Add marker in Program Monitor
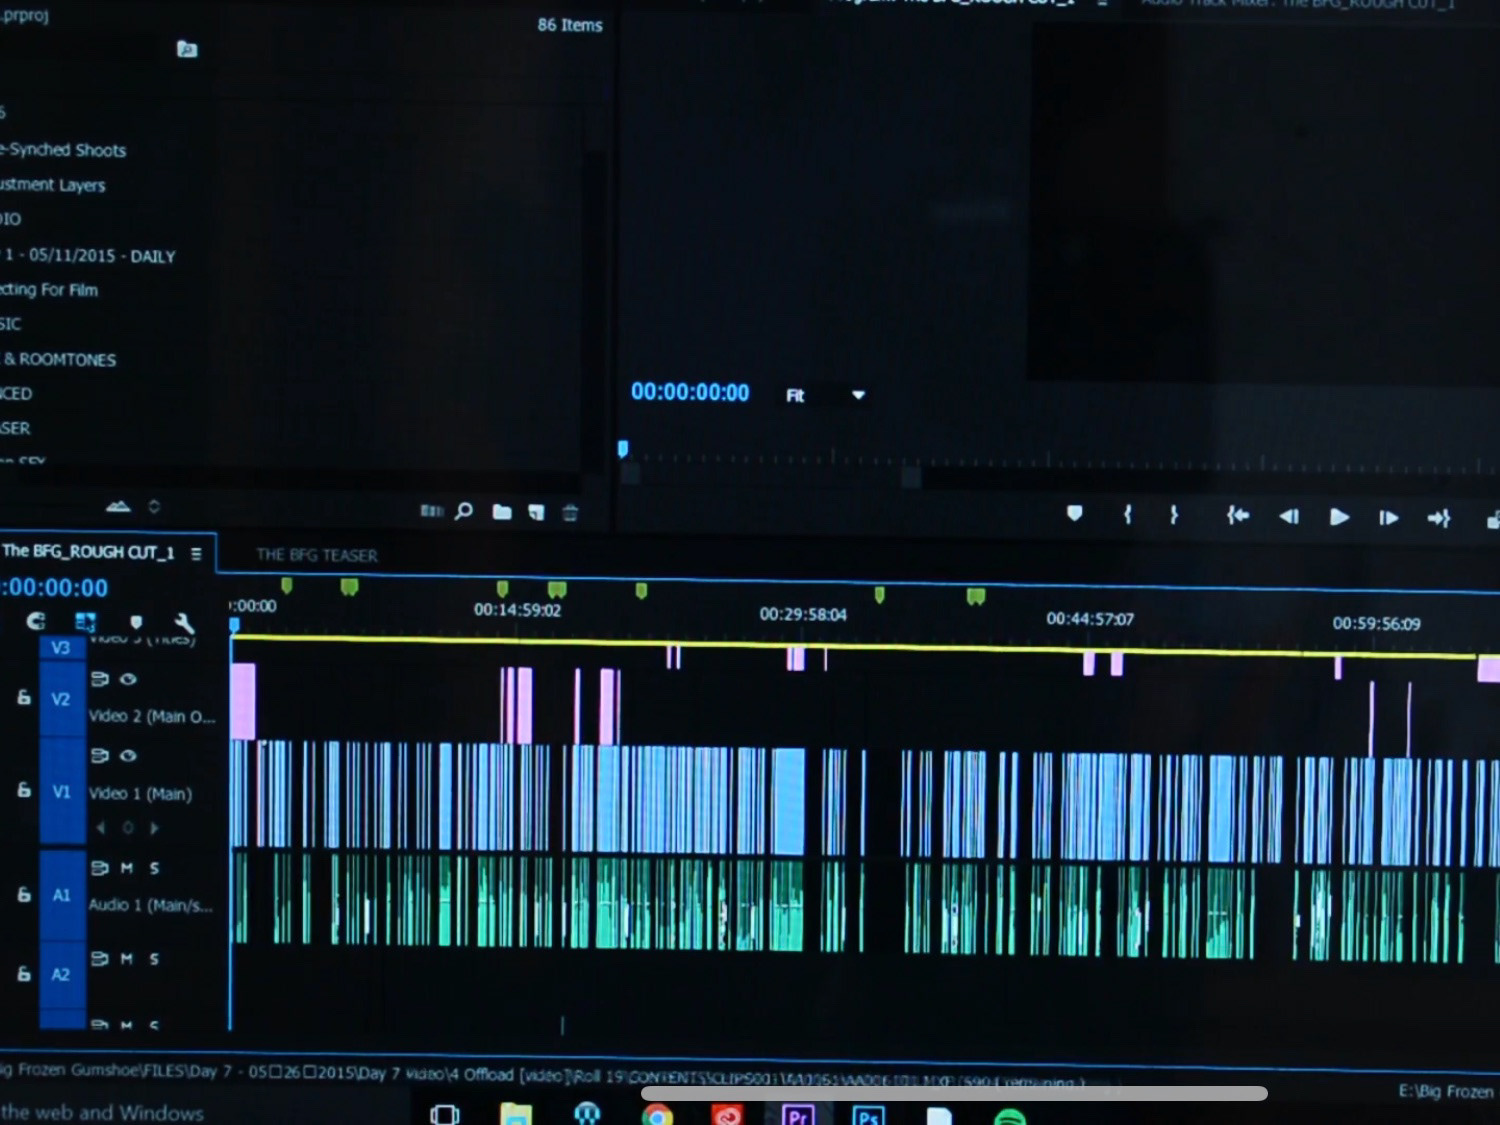 (1074, 514)
